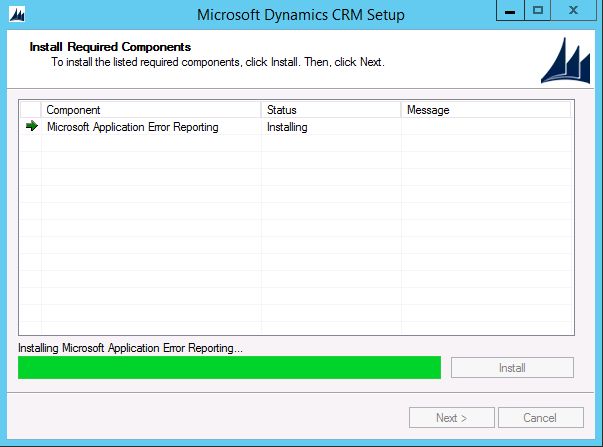Viewport: 603px width, 447px height.
Task: Click the Dynamics CRM title bar icon
Action: coord(17,15)
